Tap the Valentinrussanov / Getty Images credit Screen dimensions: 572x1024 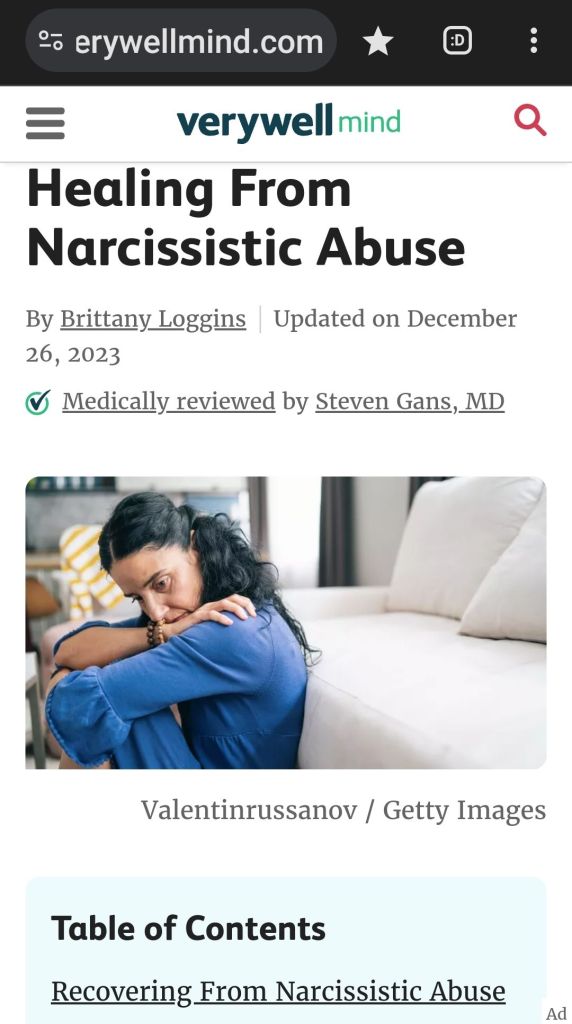pos(343,810)
